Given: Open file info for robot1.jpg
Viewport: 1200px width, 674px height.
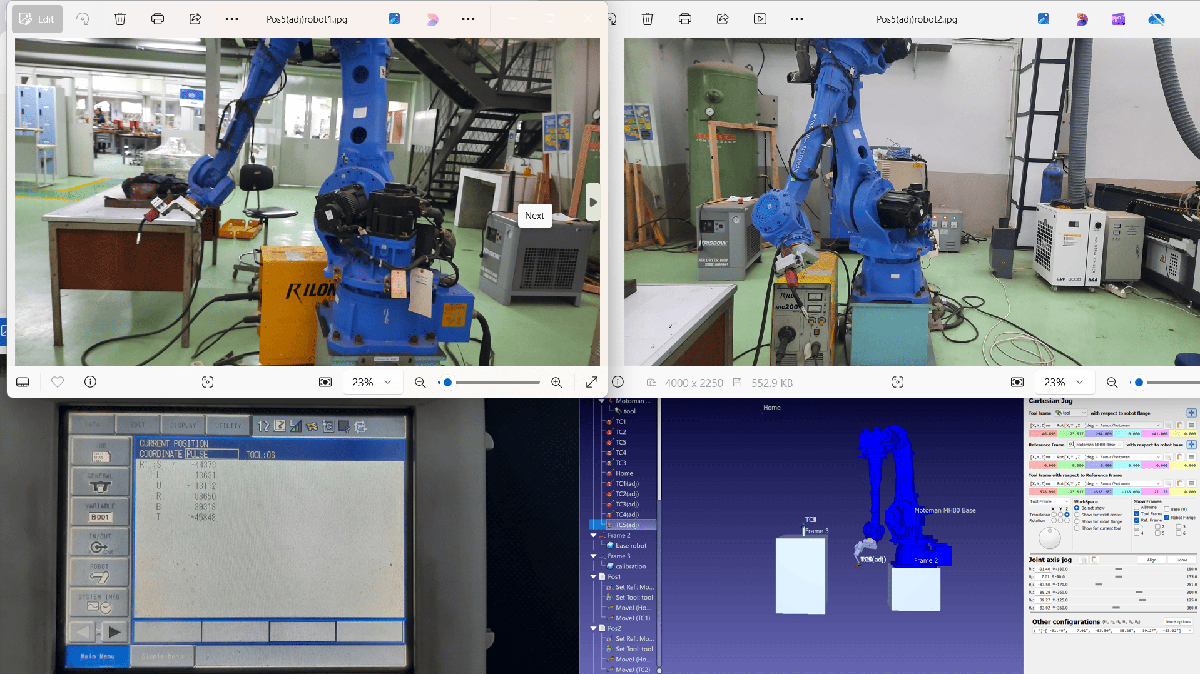Looking at the screenshot, I should pos(90,382).
